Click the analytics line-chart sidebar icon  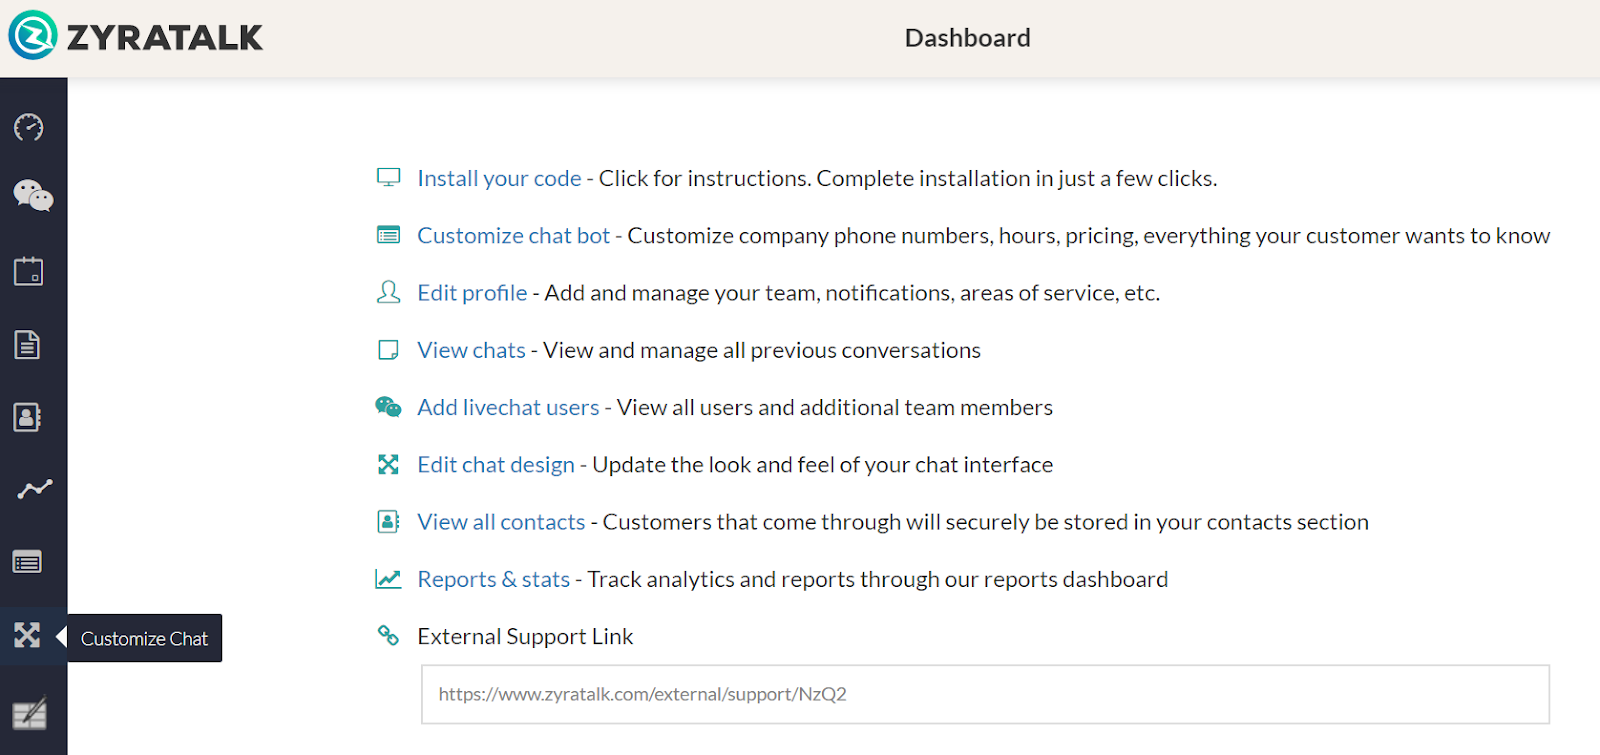point(33,489)
